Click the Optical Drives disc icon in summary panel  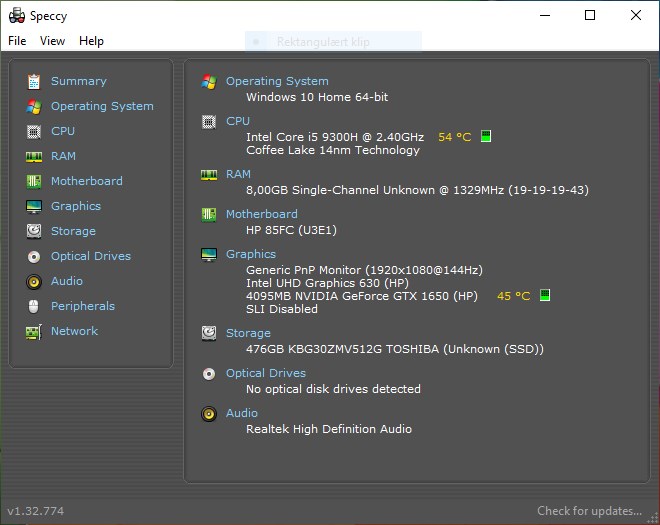click(209, 373)
